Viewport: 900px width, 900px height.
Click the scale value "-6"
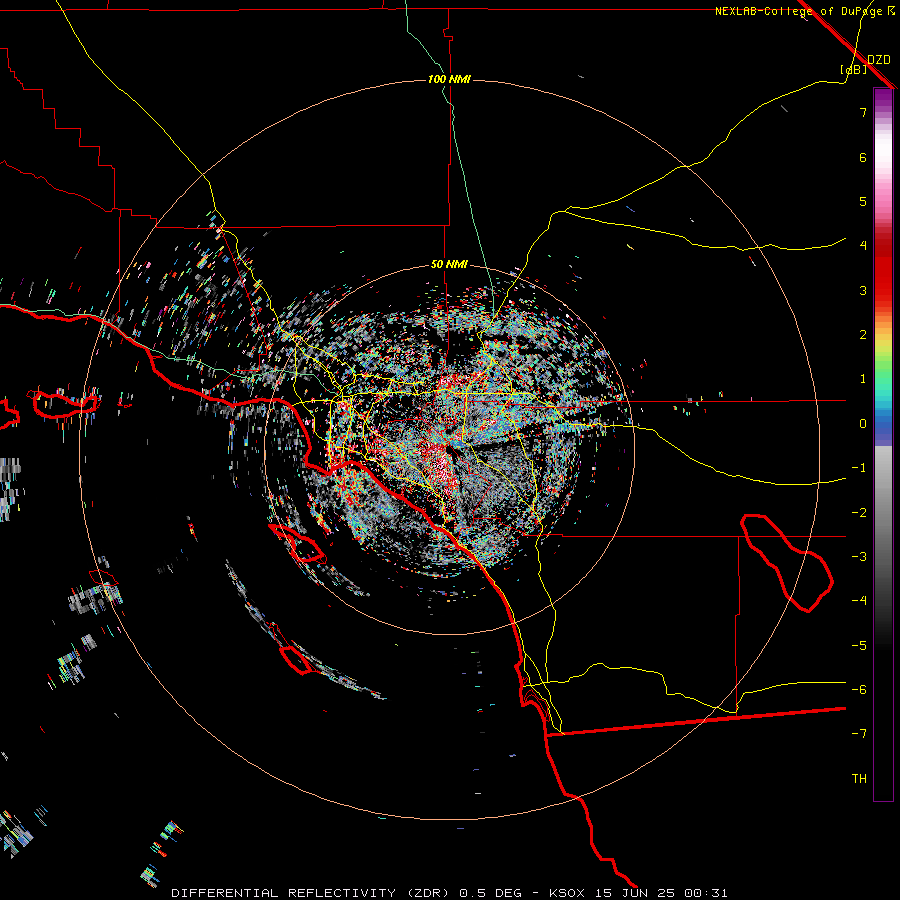859,690
